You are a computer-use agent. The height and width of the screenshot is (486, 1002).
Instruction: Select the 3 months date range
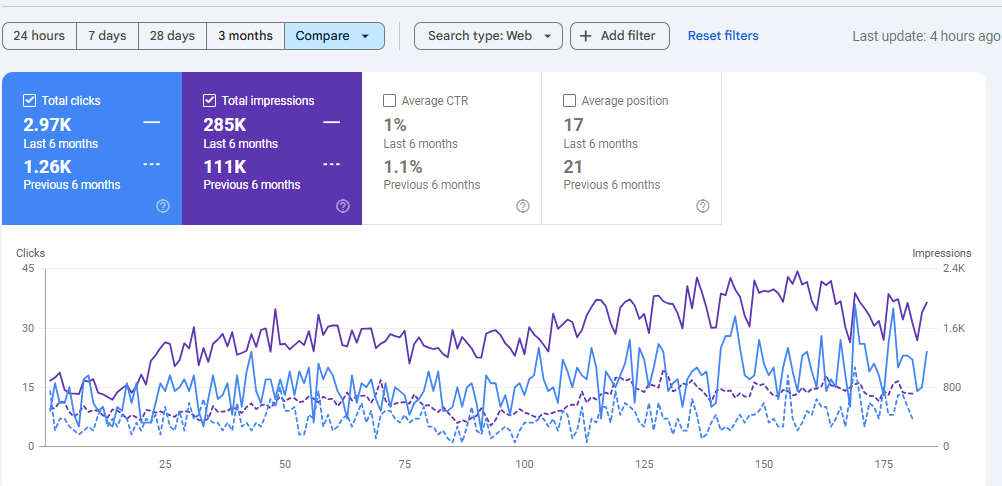point(245,36)
